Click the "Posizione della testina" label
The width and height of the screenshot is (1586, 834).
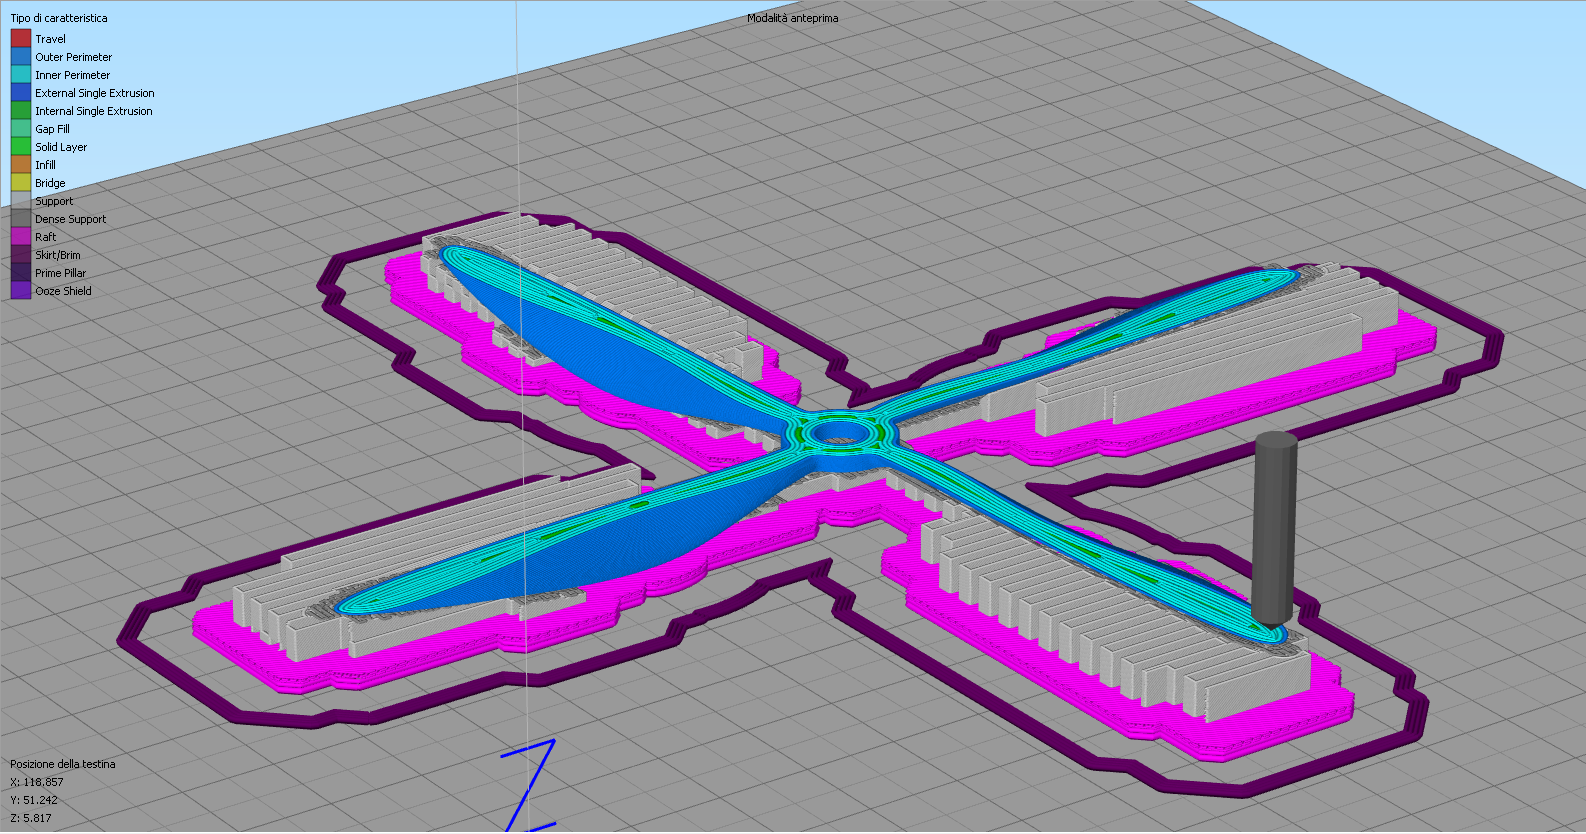63,764
